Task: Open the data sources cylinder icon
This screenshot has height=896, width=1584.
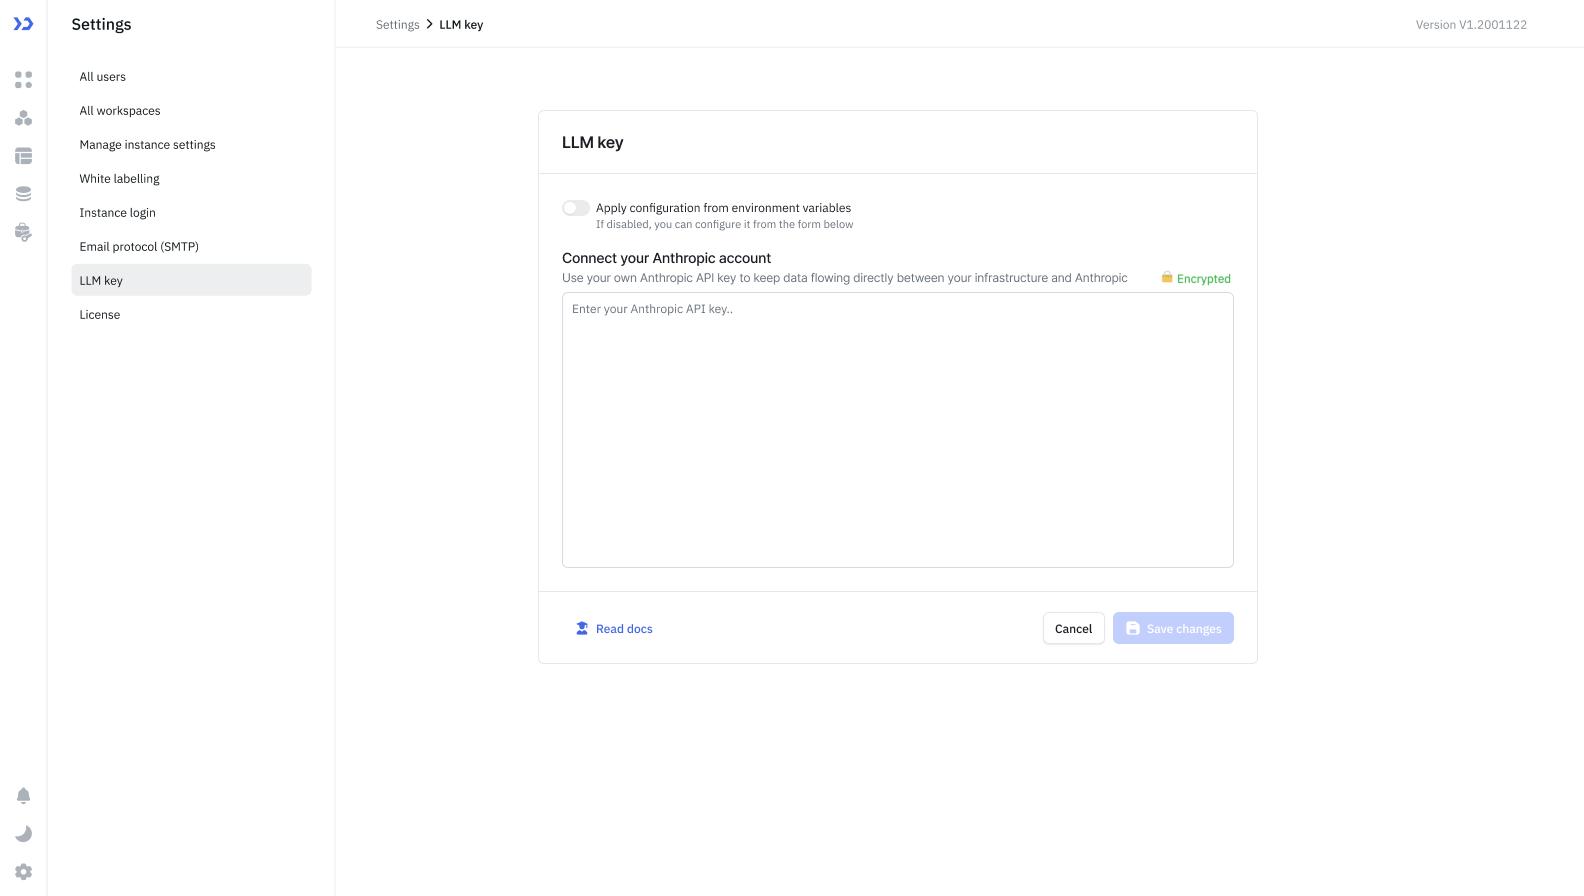Action: [x=23, y=194]
